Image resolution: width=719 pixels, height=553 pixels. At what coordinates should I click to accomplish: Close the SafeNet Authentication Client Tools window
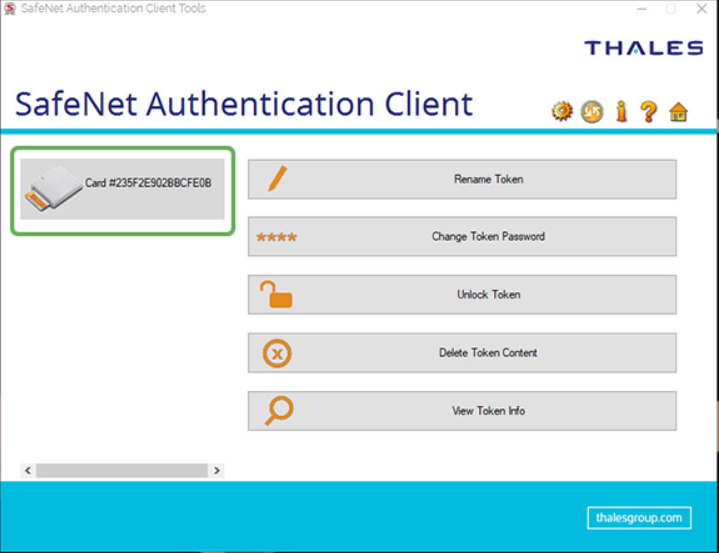pos(701,9)
